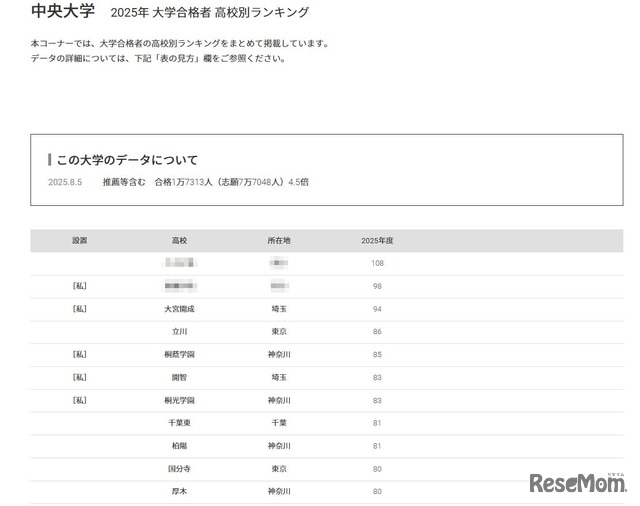This screenshot has width=640, height=506.
Task: Click 神奈川 in the 厚木 row
Action: pos(279,491)
